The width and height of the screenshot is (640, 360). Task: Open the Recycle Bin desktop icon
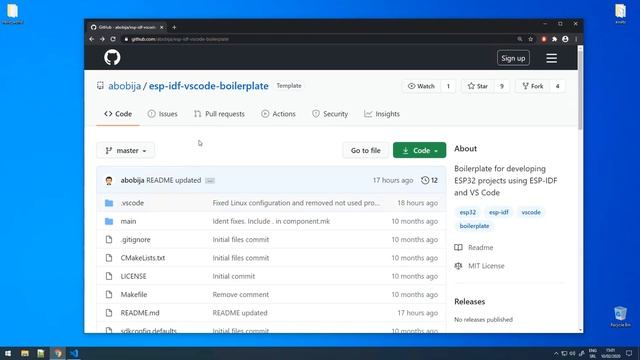point(620,316)
